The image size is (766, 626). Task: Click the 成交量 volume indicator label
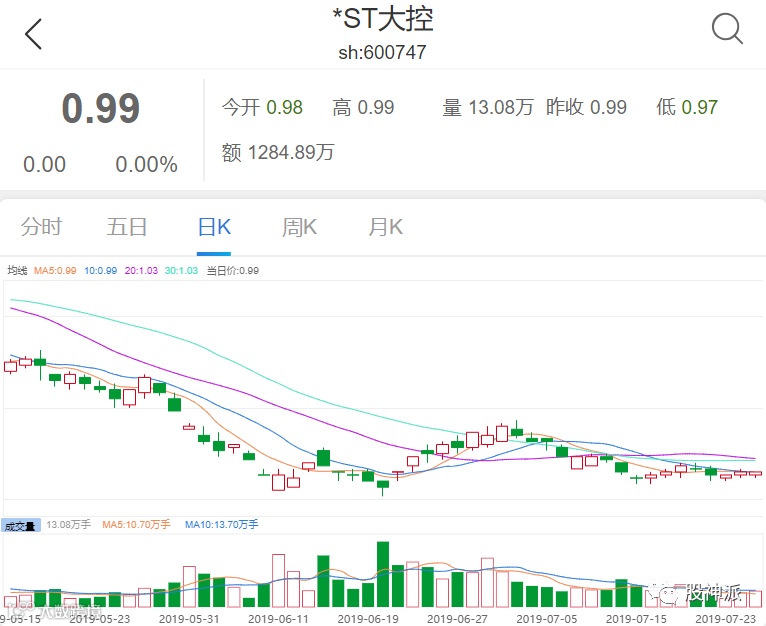(x=21, y=526)
